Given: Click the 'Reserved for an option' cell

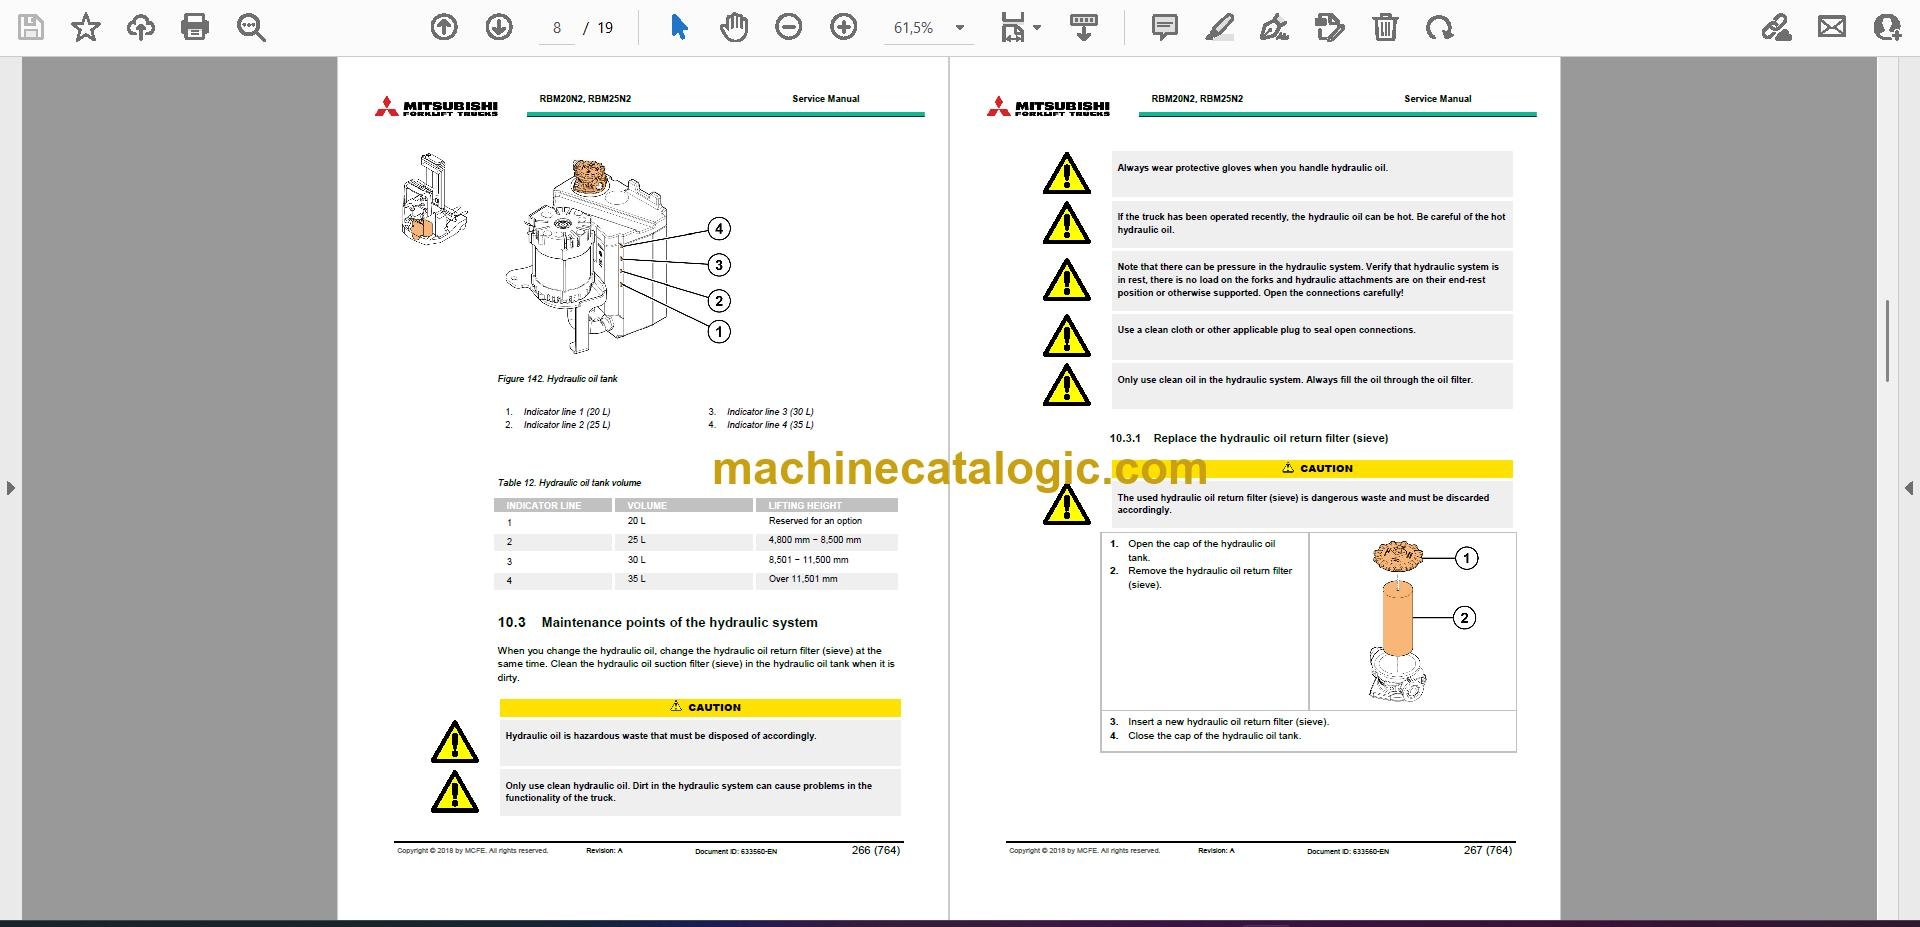Looking at the screenshot, I should 815,521.
